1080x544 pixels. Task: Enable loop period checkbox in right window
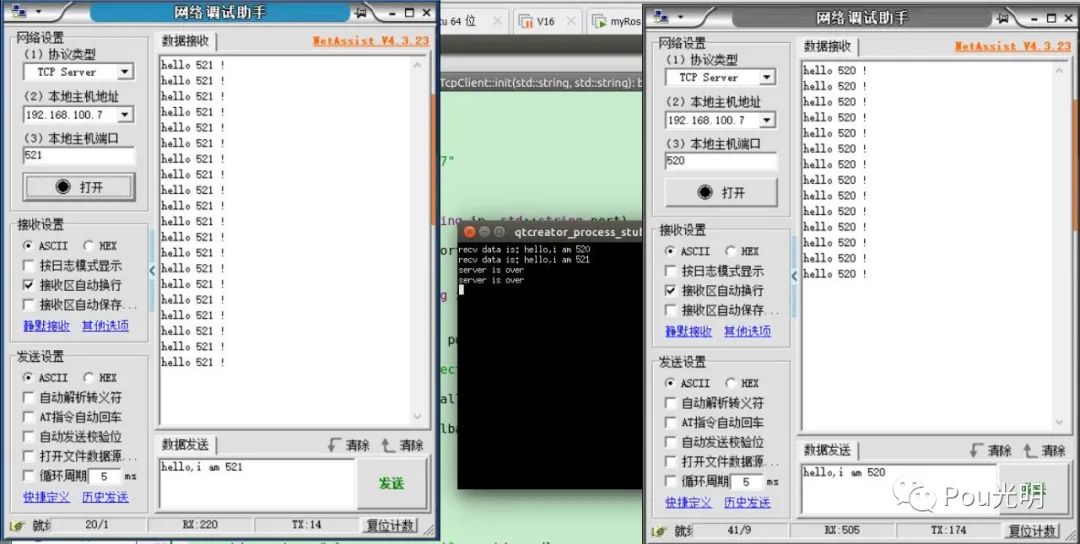point(670,481)
